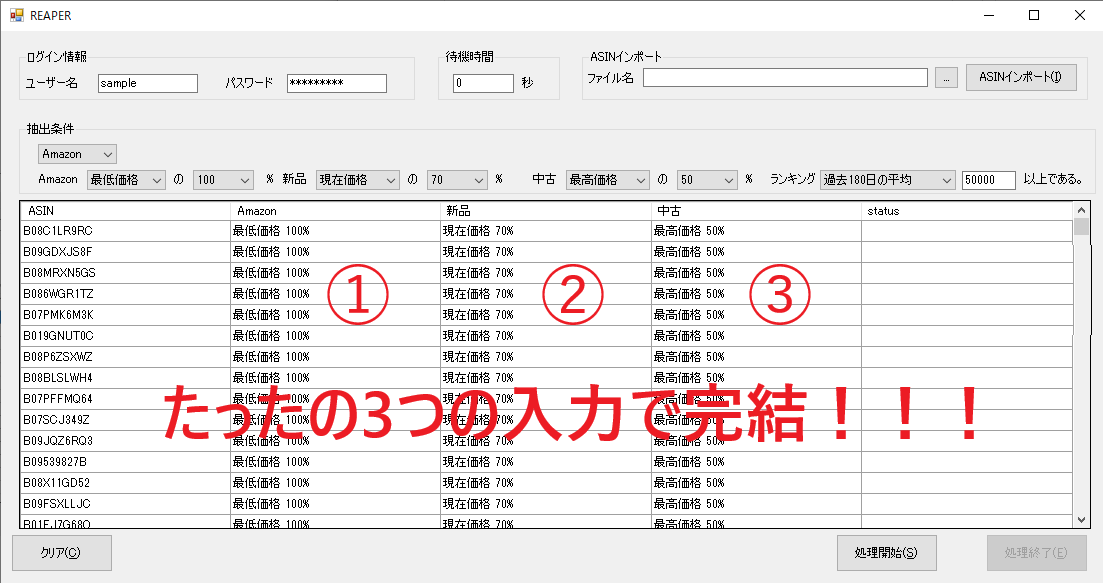Click the クリア(C) button
Image resolution: width=1103 pixels, height=583 pixels.
61,552
